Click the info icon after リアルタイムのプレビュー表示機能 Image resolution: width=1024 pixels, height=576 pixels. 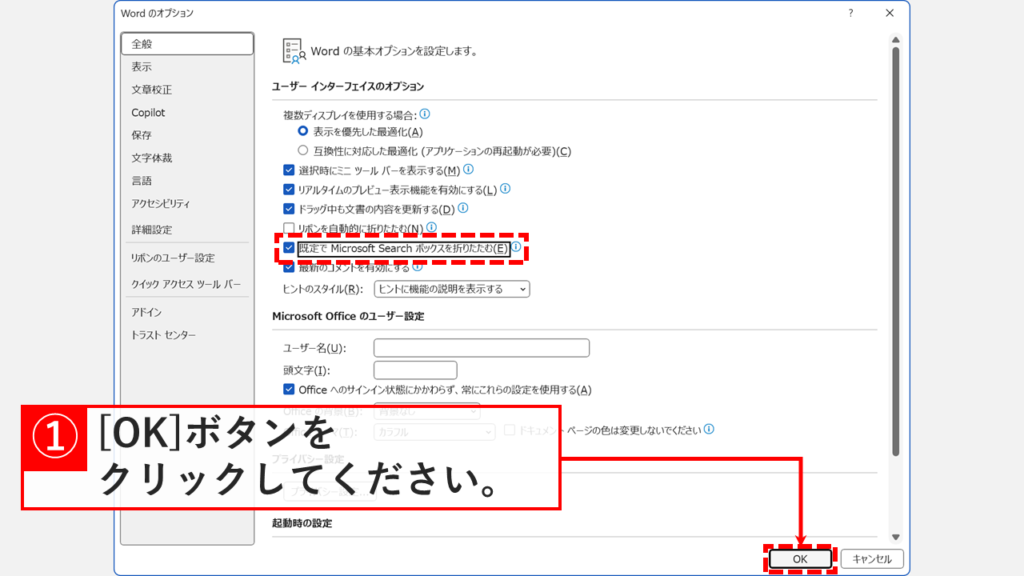[x=505, y=187]
